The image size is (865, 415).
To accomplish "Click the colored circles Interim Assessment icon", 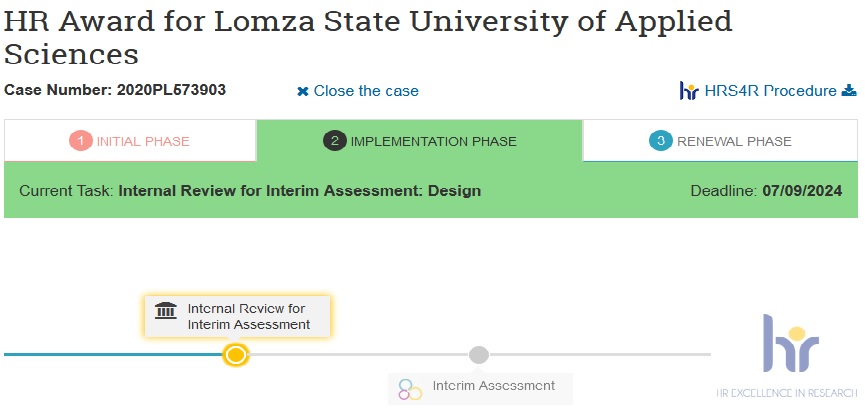I will (410, 390).
